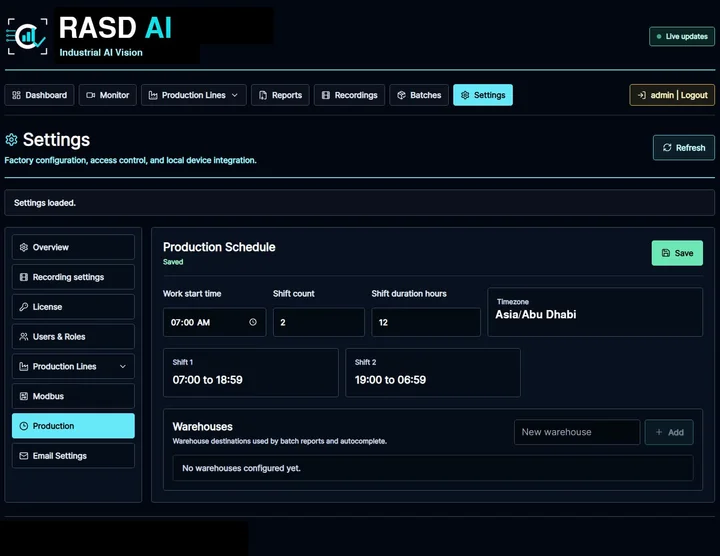Click 'No warehouses configured yet.' text
Viewport: 720px width, 556px height.
pos(241,468)
